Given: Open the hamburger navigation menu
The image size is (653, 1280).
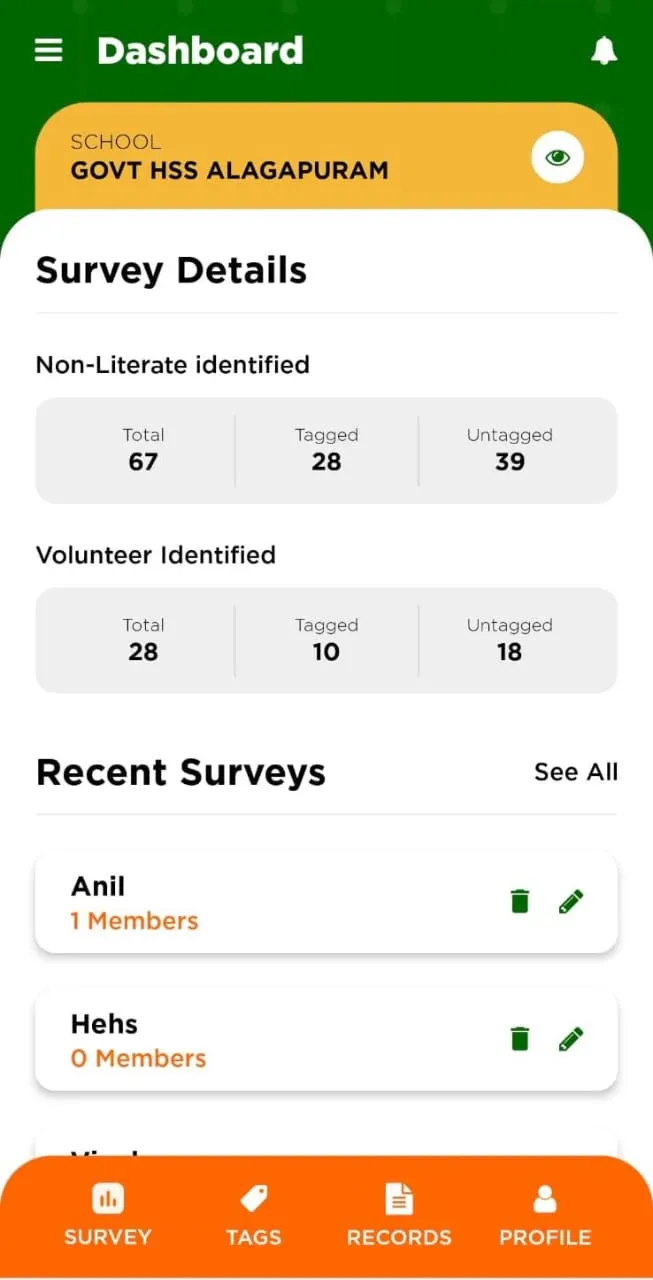Looking at the screenshot, I should (49, 51).
